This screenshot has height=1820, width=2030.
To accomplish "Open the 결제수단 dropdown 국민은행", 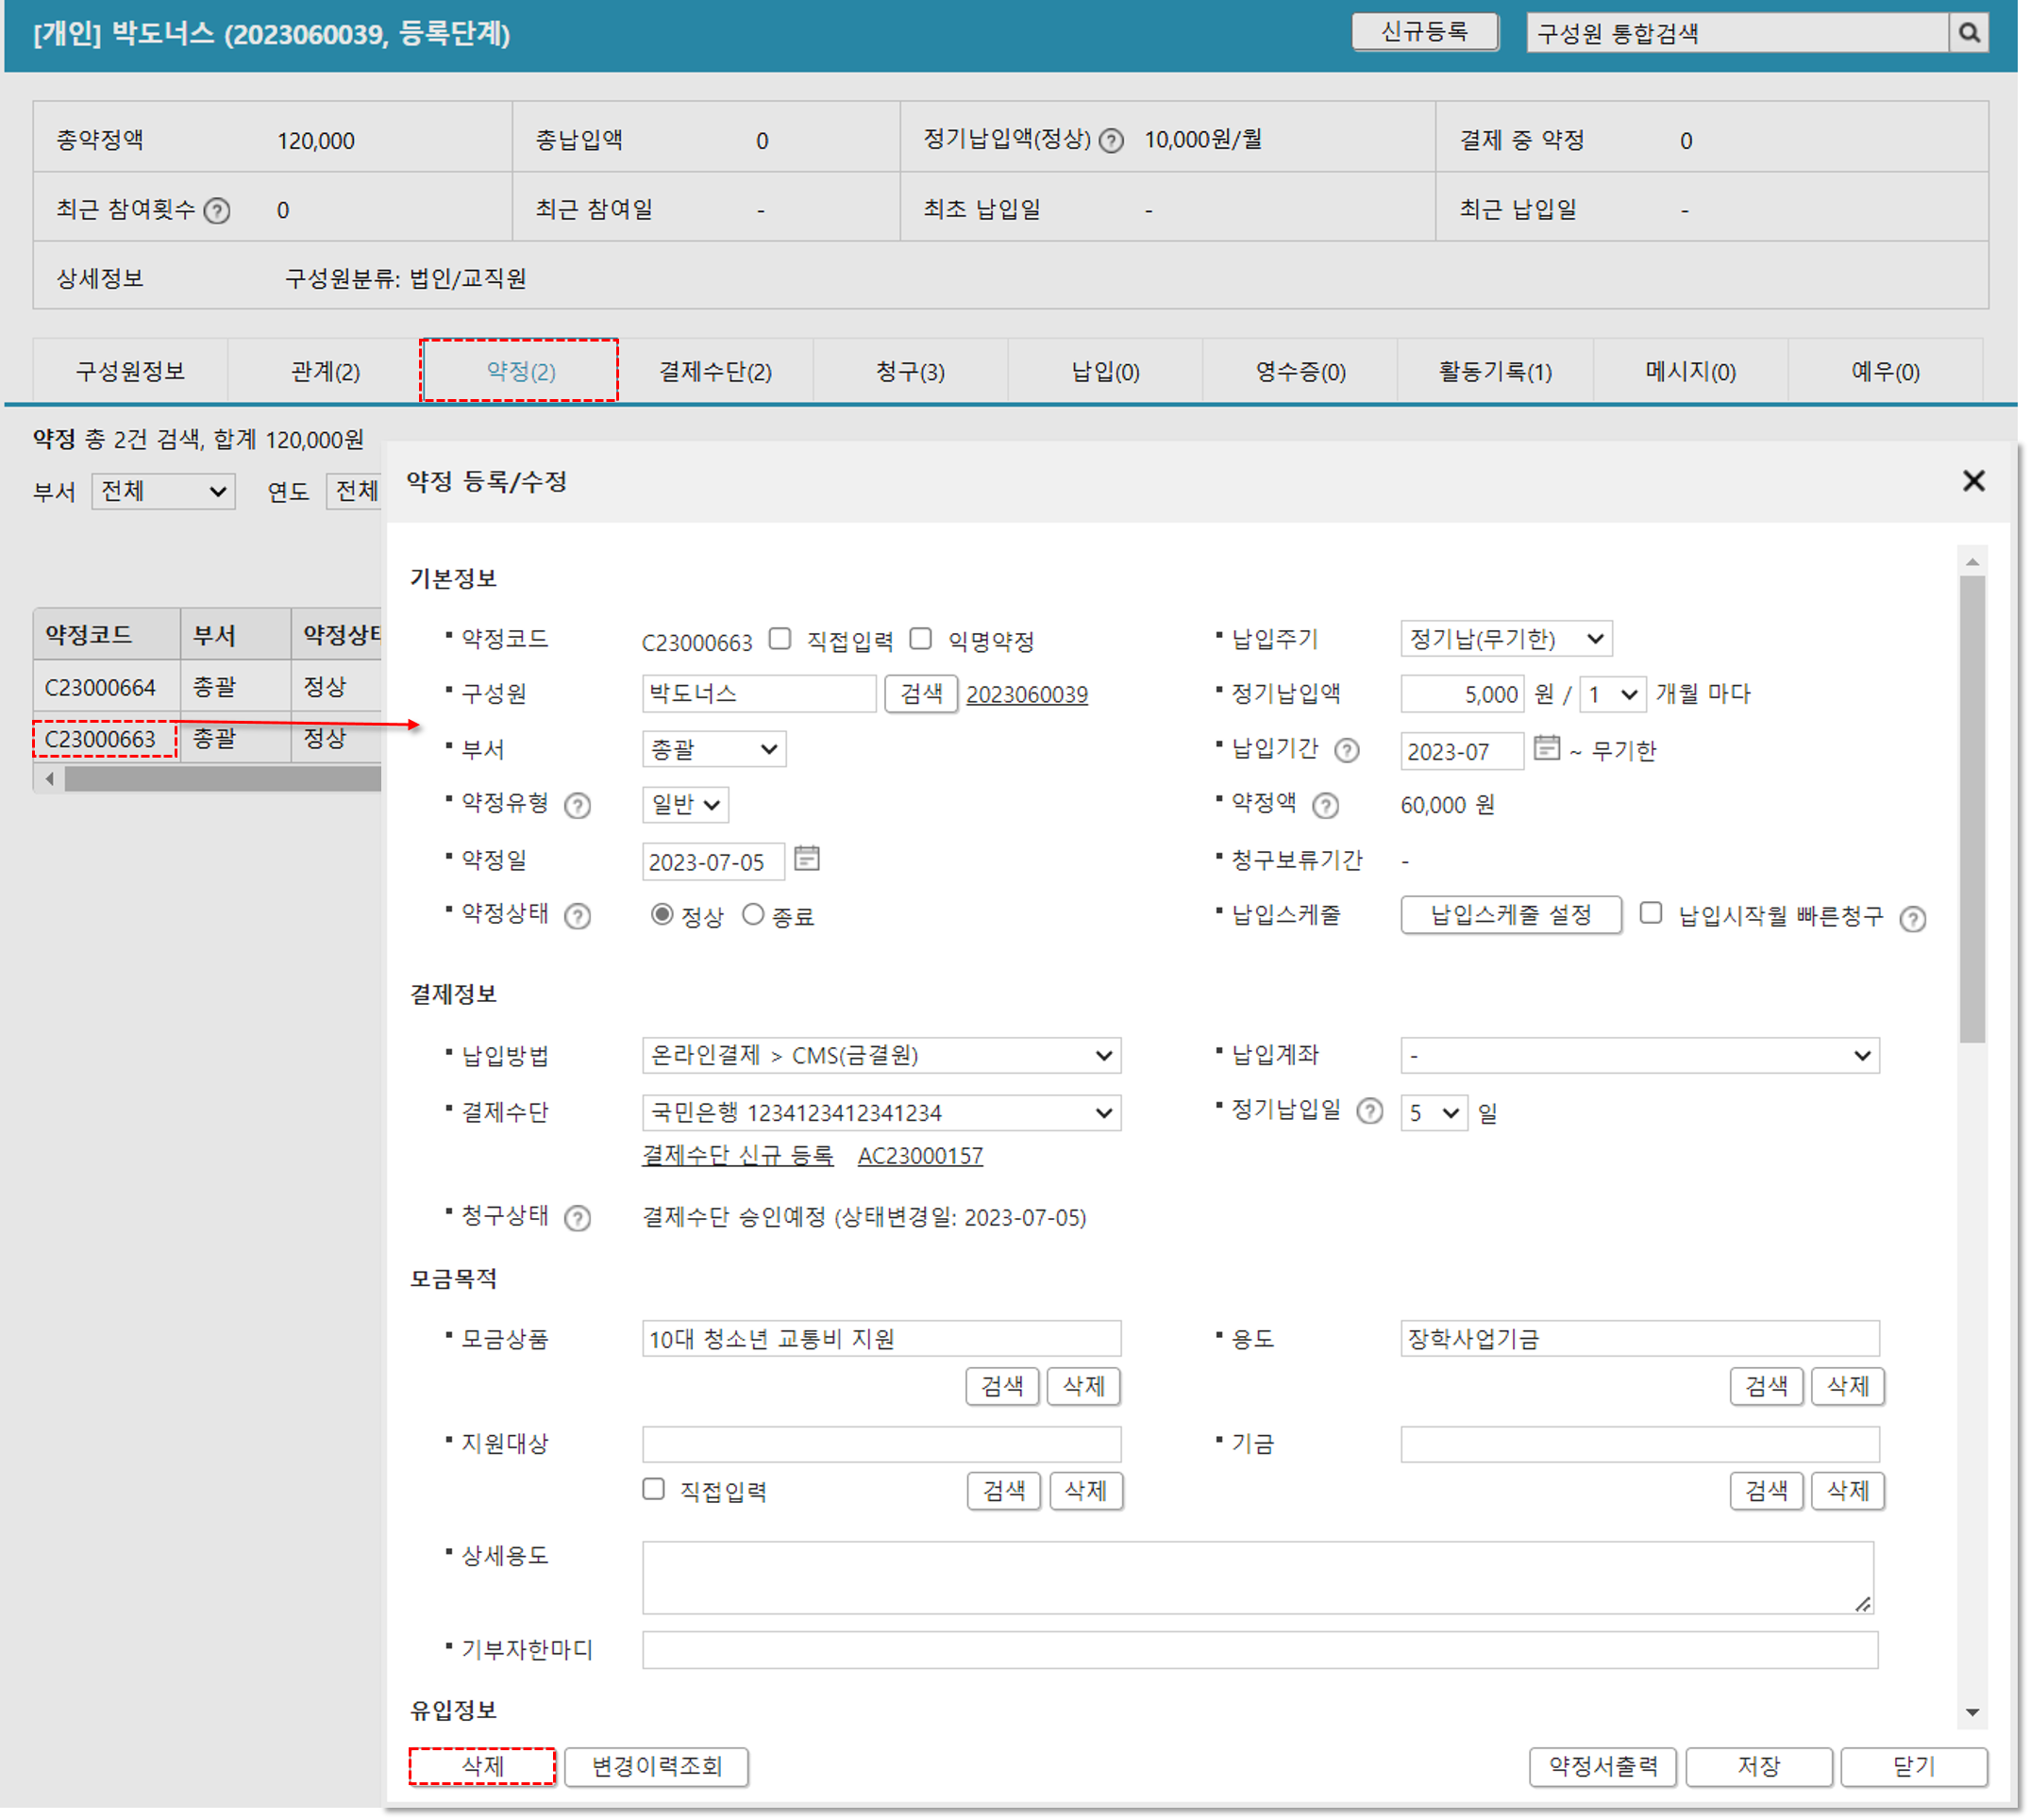I will click(x=882, y=1113).
